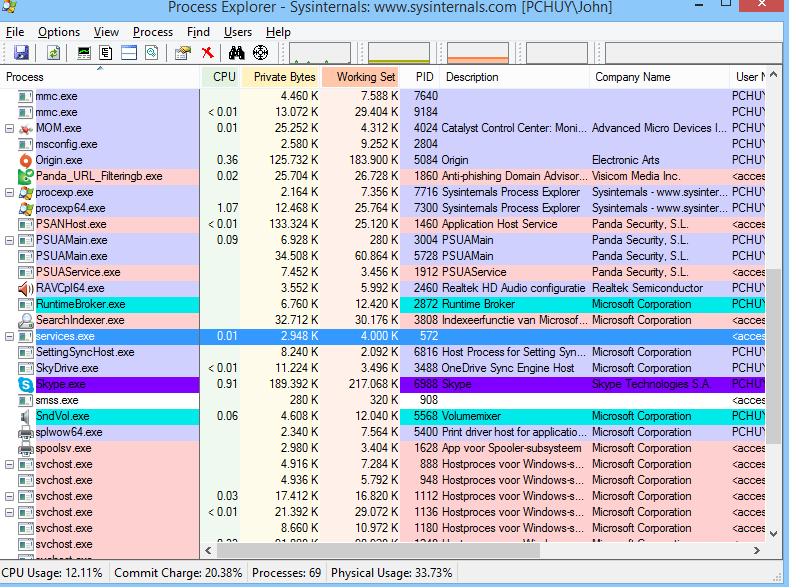This screenshot has height=587, width=789.
Task: Click the vertical scrollbar up arrow
Action: click(773, 75)
